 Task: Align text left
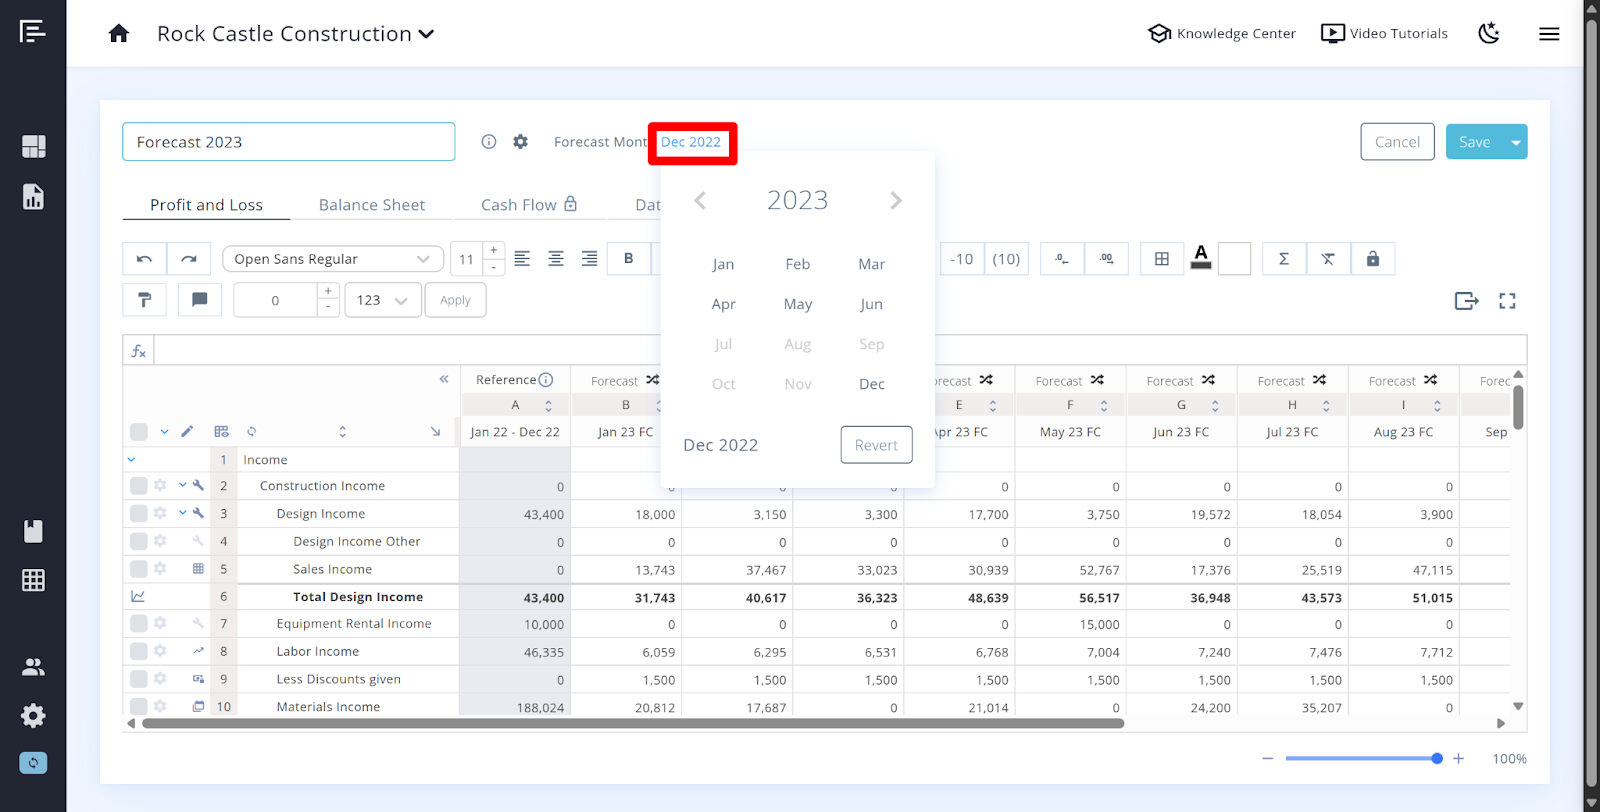point(522,259)
